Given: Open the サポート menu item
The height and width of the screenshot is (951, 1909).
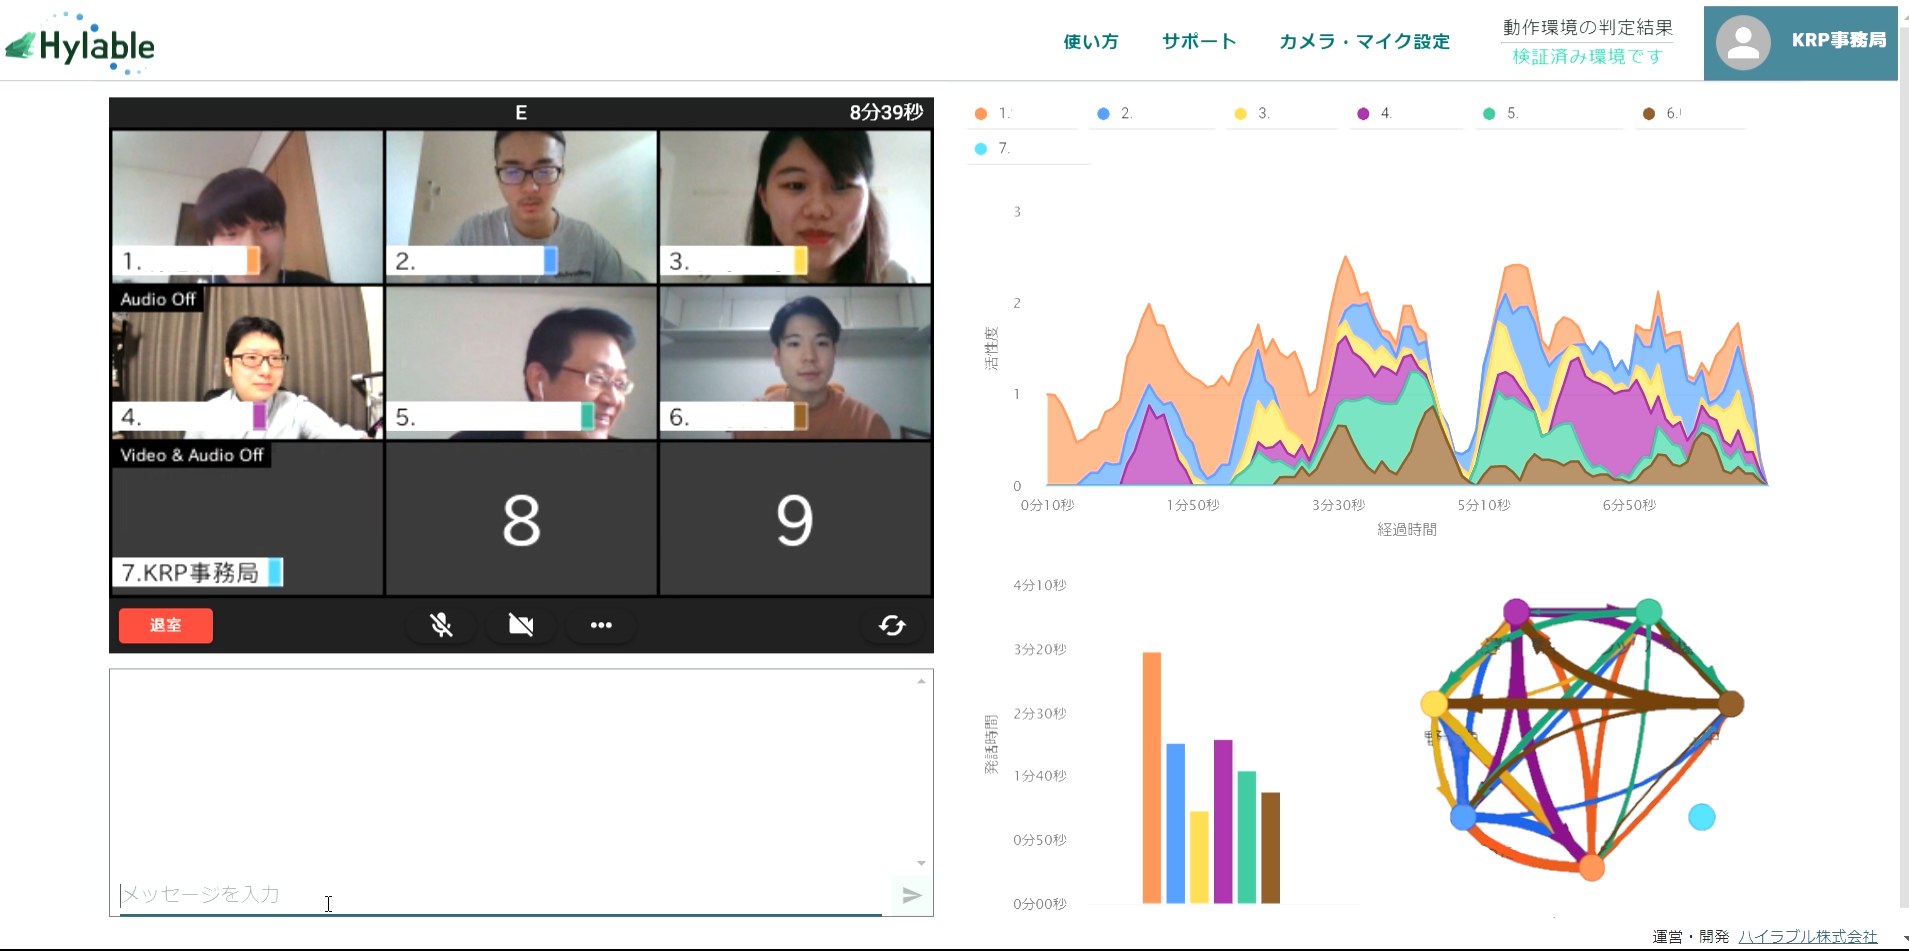Looking at the screenshot, I should 1199,41.
